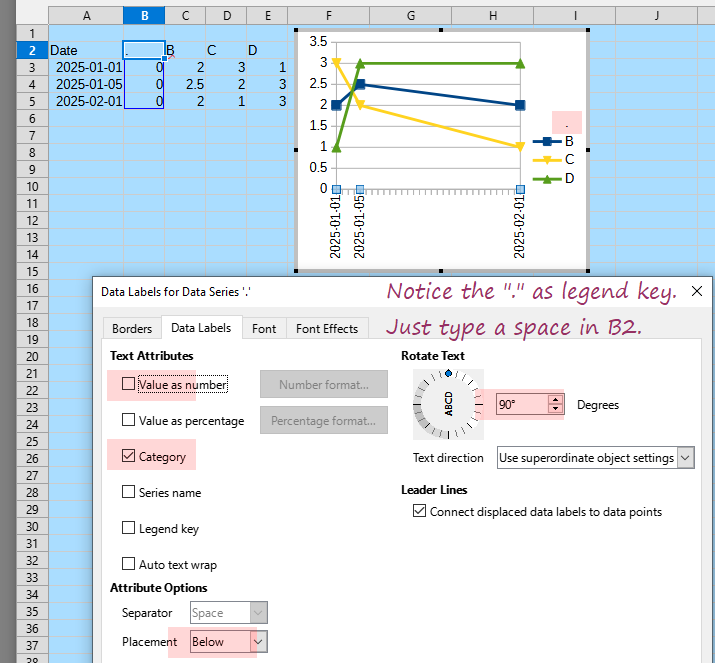Click the yellow C legend marker
This screenshot has height=663, width=715.
click(546, 159)
